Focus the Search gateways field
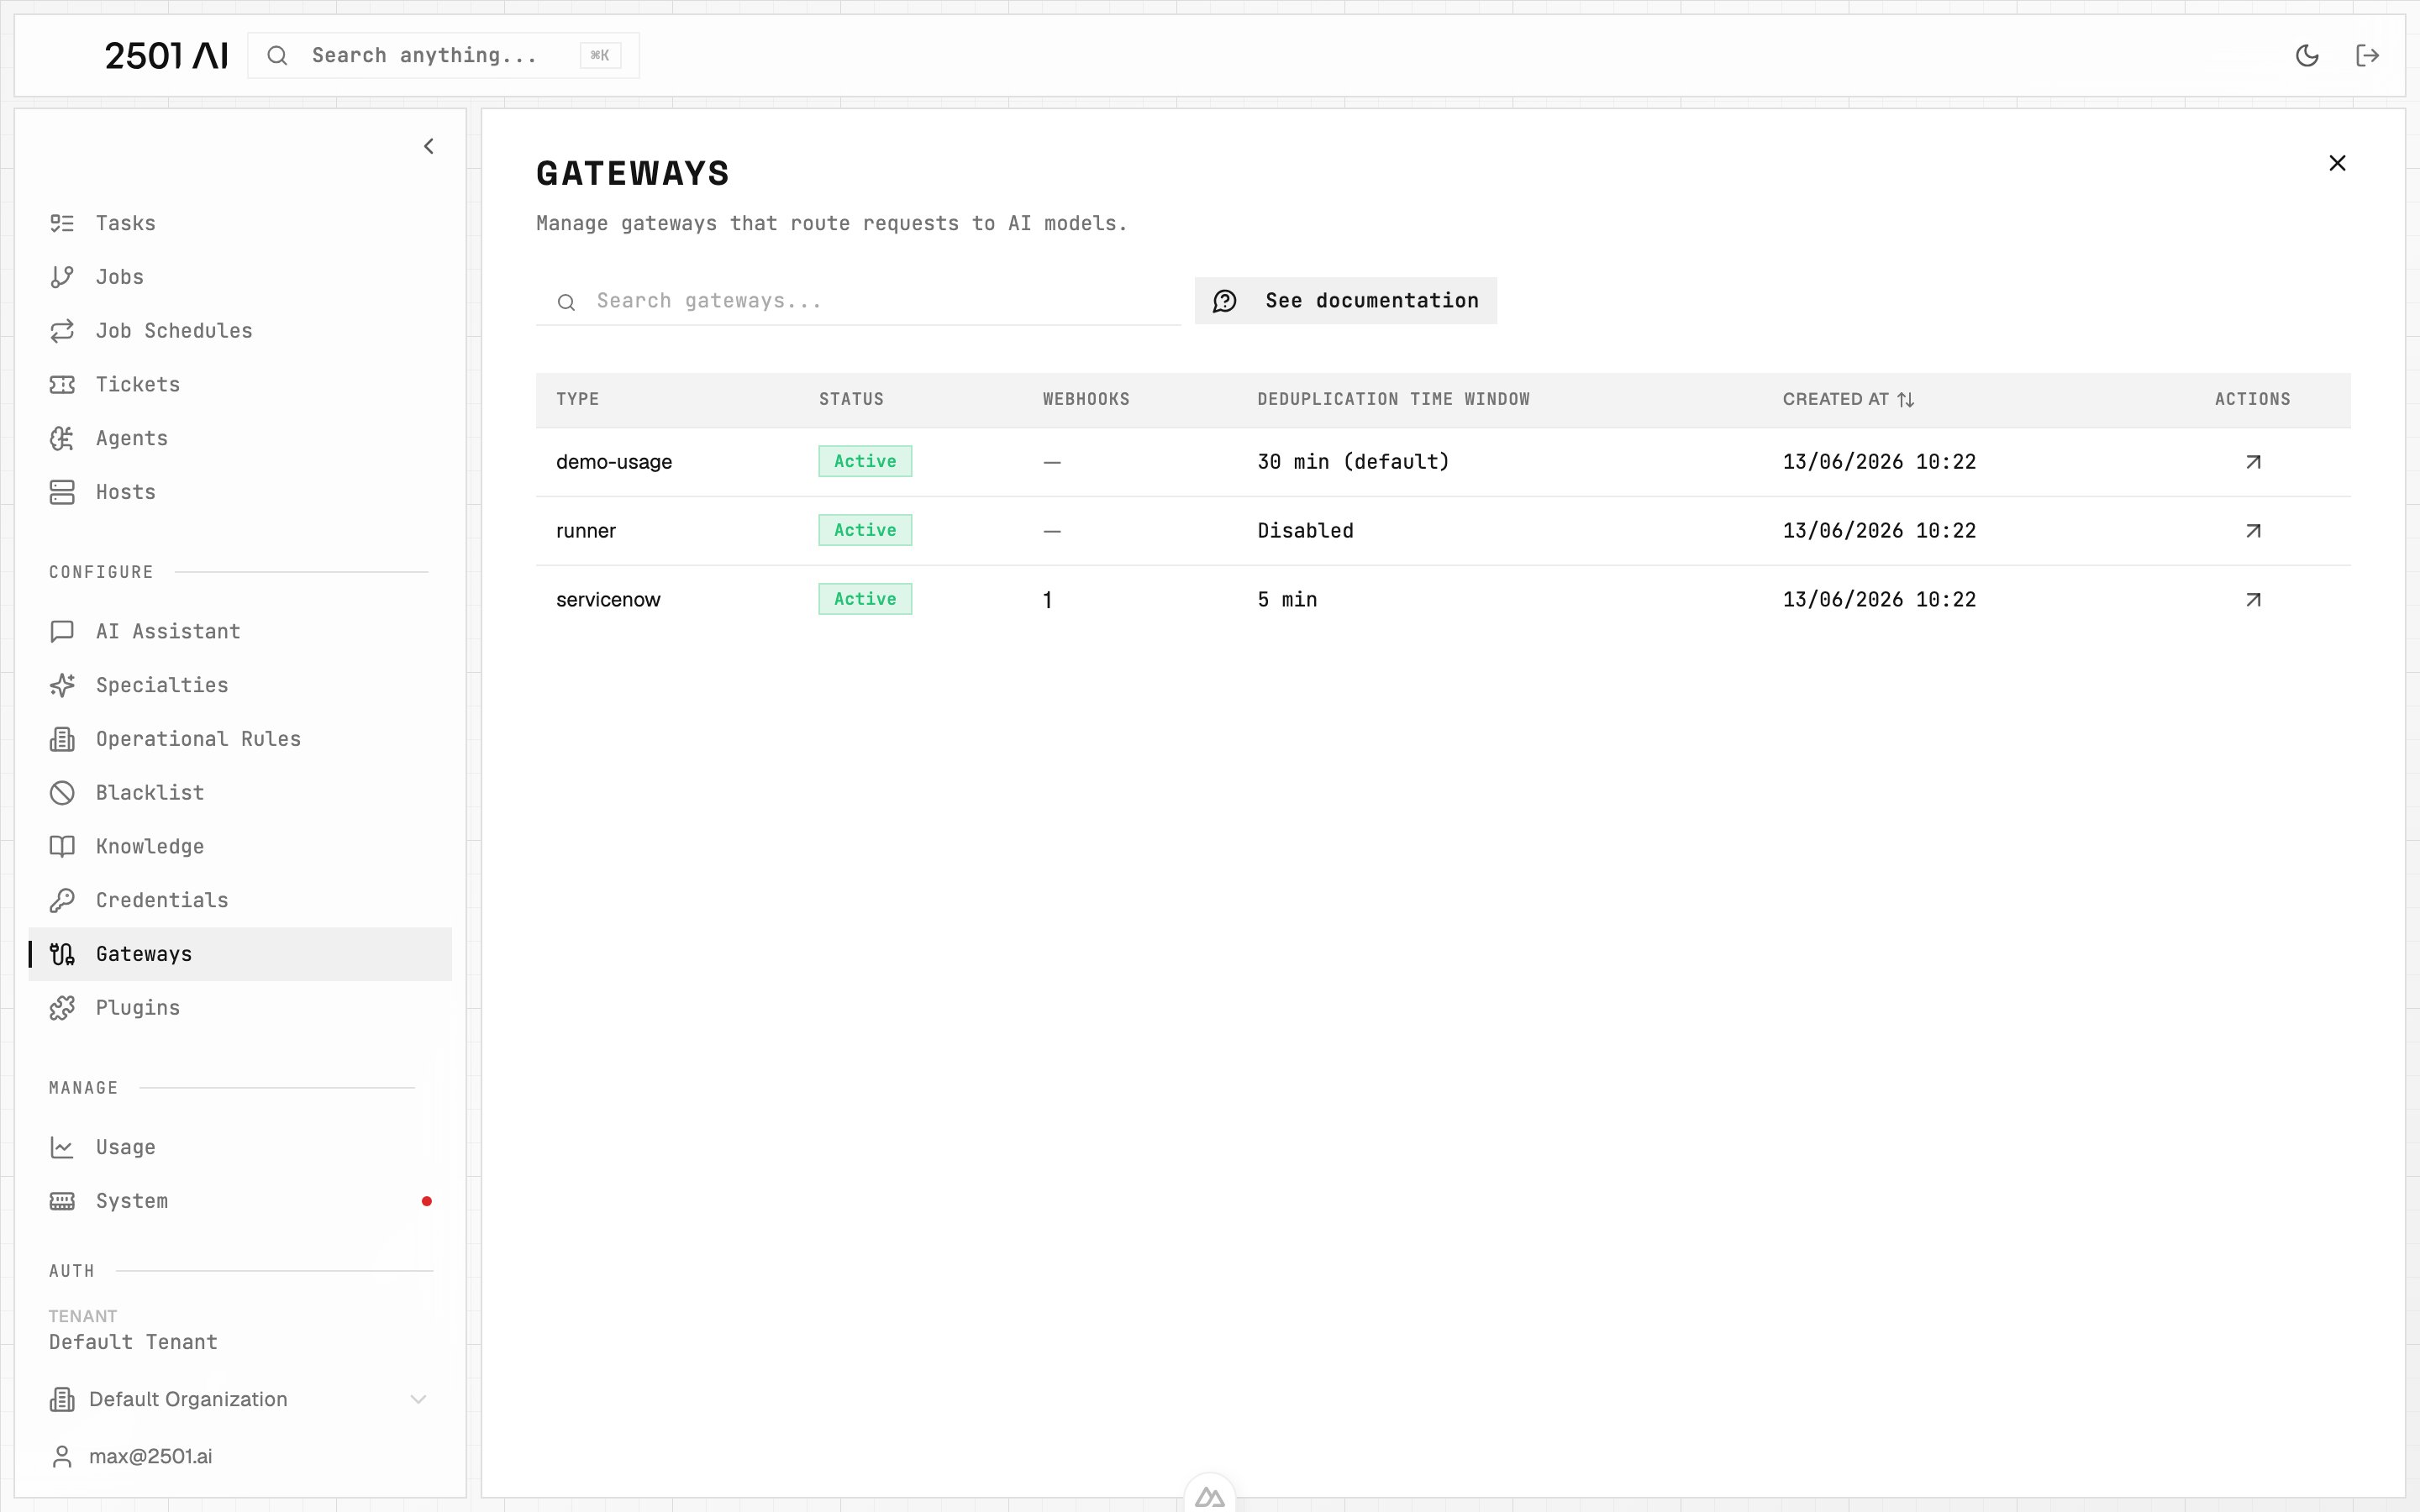Screen dimensions: 2420x1512 pyautogui.click(x=858, y=301)
